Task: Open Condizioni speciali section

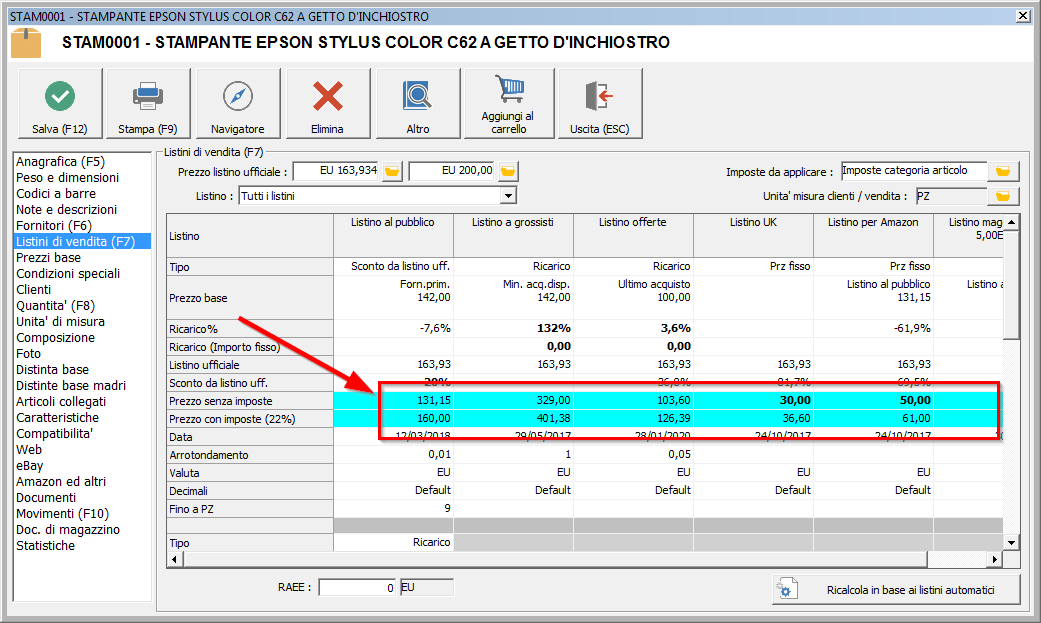Action: [68, 273]
